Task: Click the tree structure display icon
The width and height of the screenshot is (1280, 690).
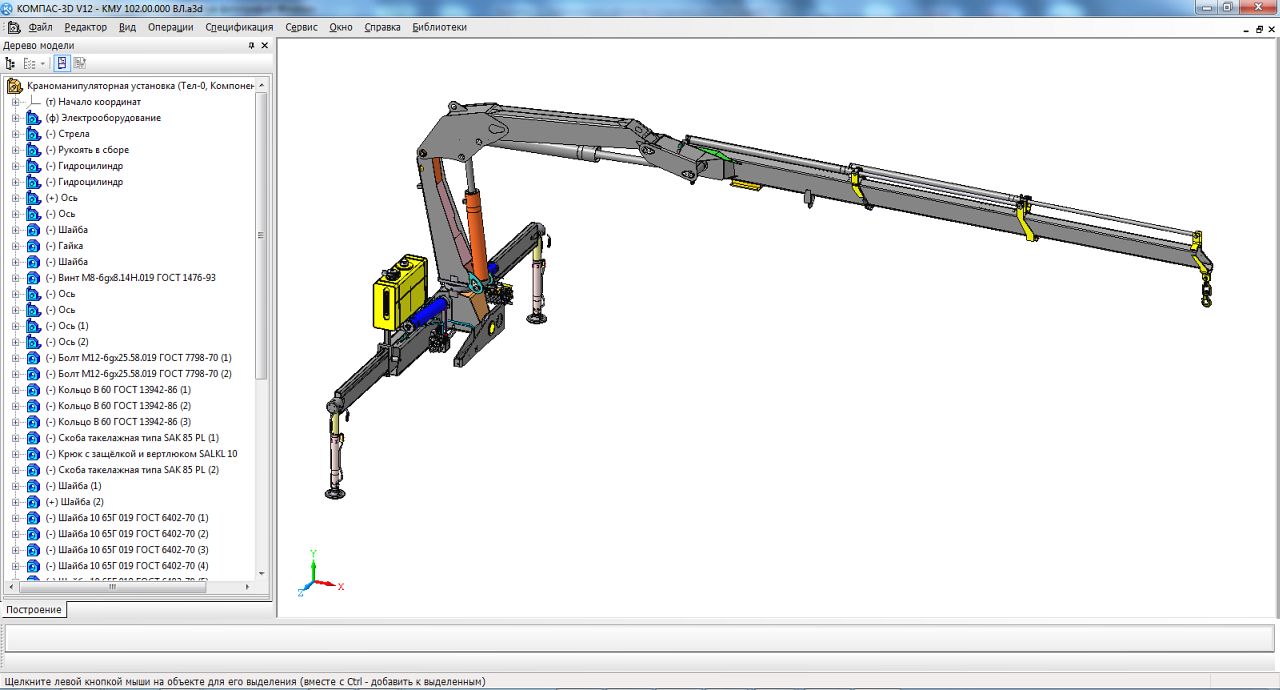Action: click(x=11, y=63)
